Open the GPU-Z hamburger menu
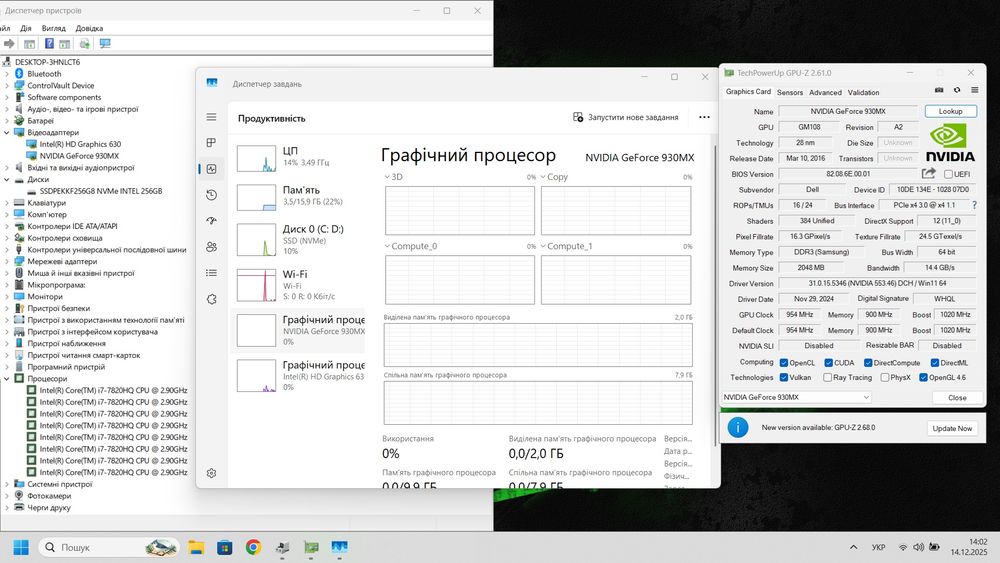The height and width of the screenshot is (563, 1000). coord(974,91)
